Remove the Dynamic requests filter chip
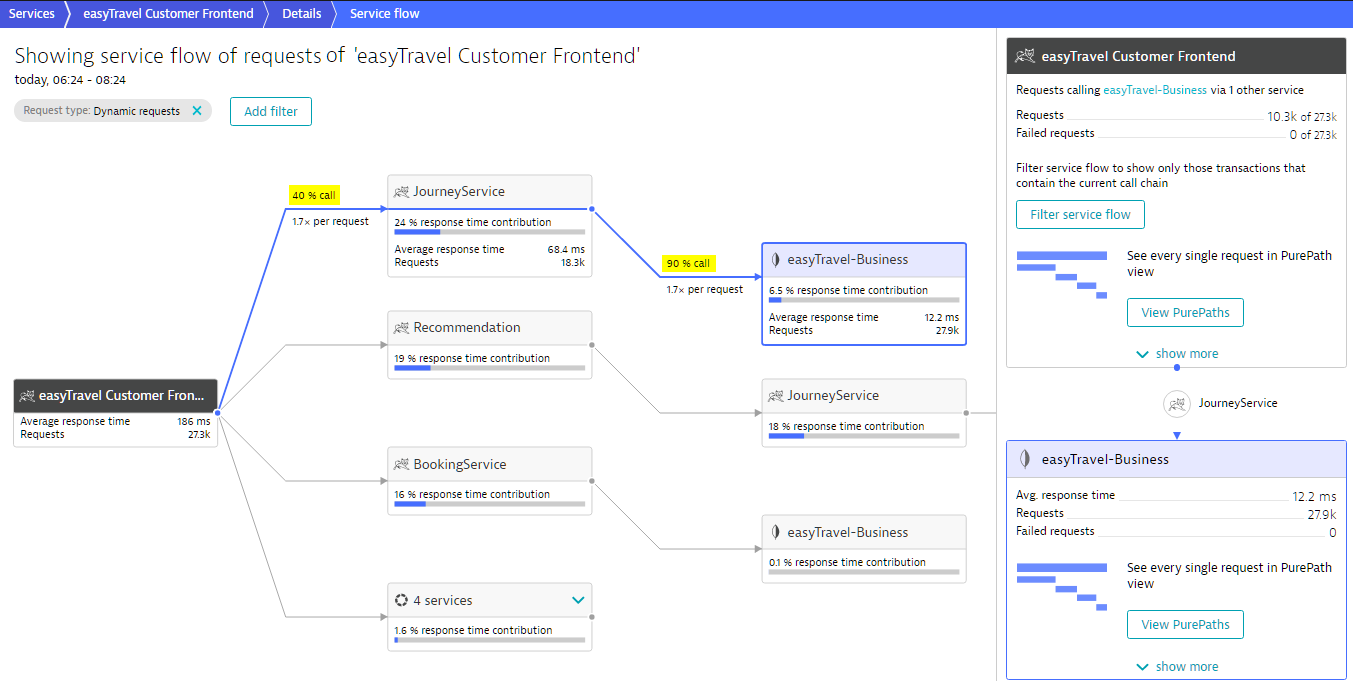The image size is (1353, 681). point(197,111)
